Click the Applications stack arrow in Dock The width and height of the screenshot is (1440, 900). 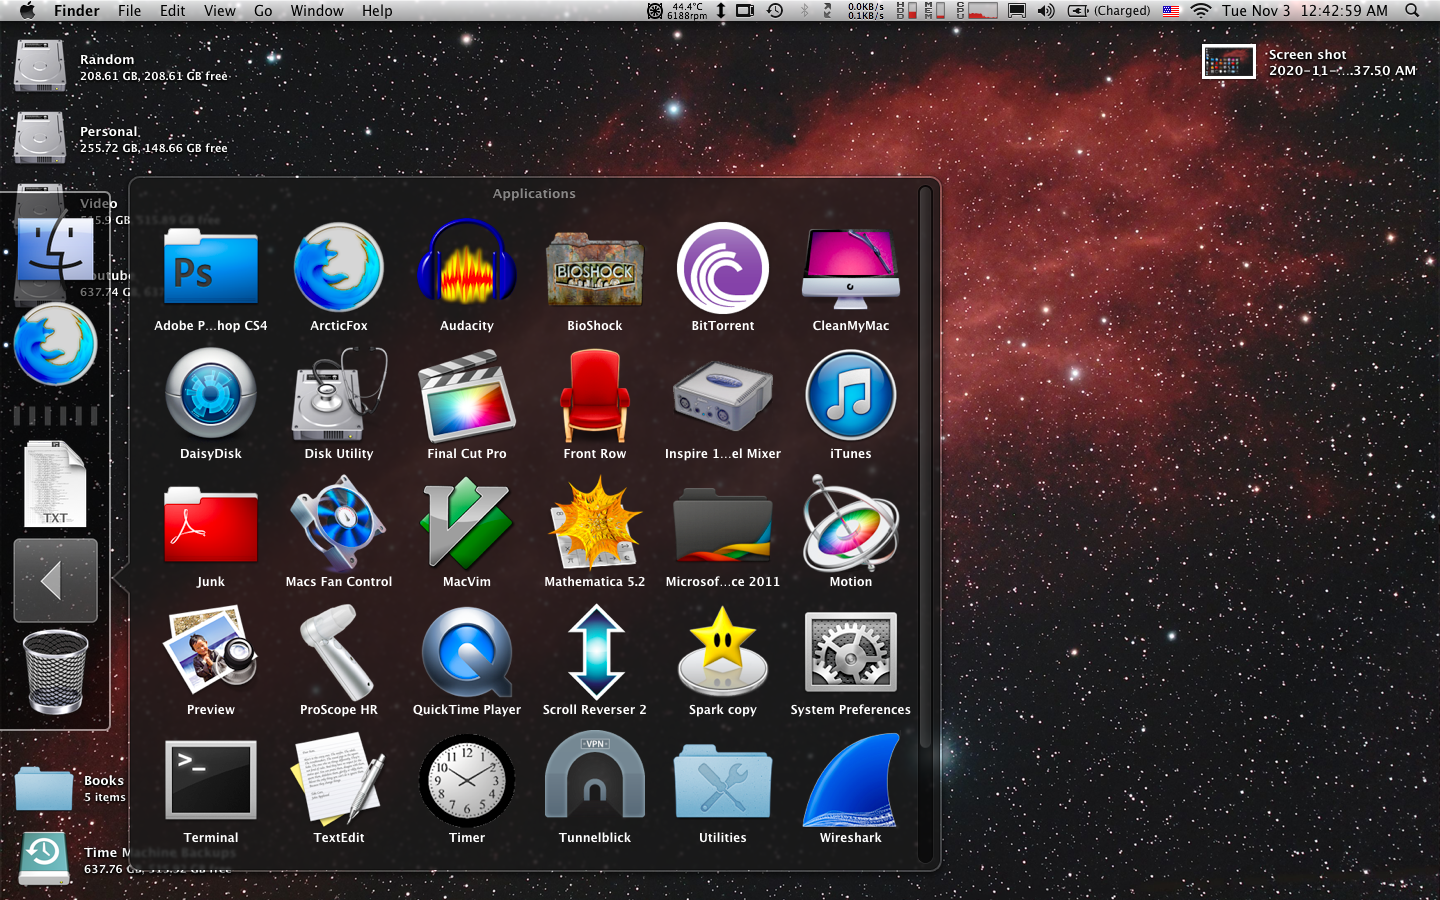[55, 581]
